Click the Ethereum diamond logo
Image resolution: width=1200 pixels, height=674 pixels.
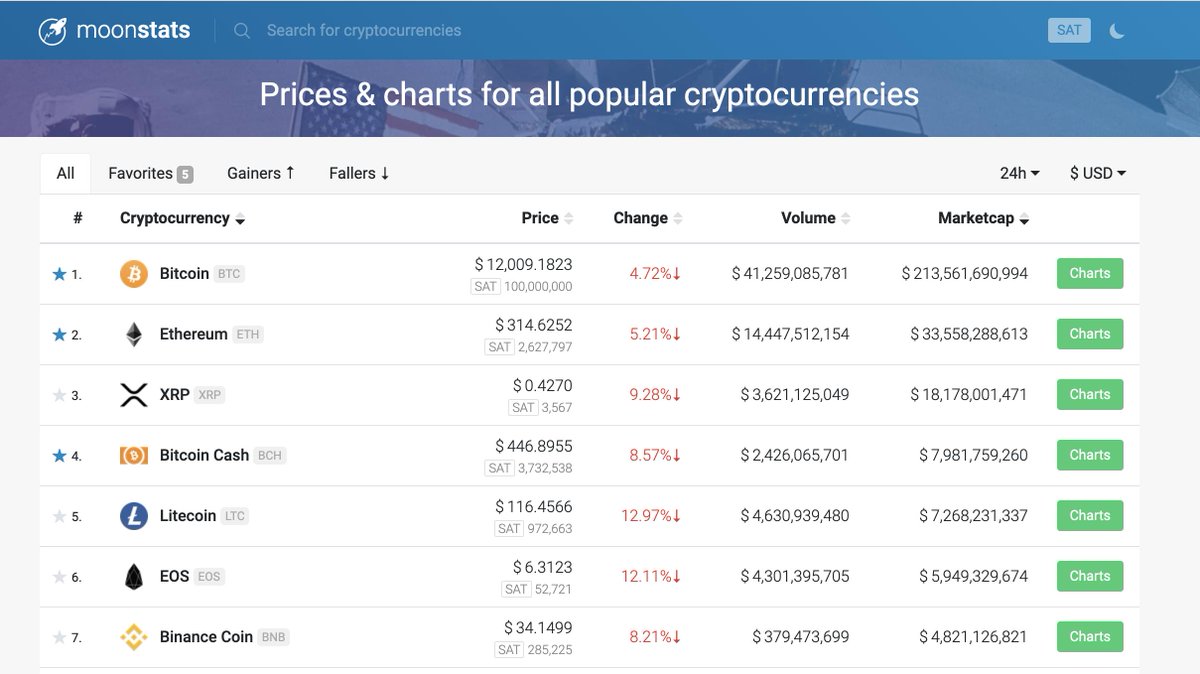(134, 334)
